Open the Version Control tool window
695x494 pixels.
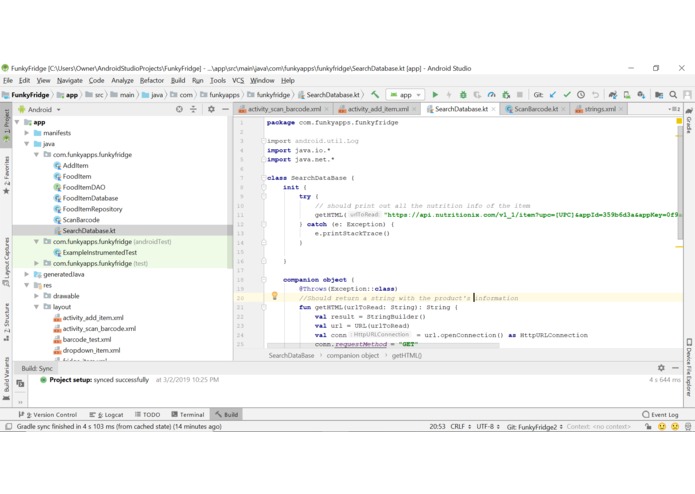tap(48, 415)
